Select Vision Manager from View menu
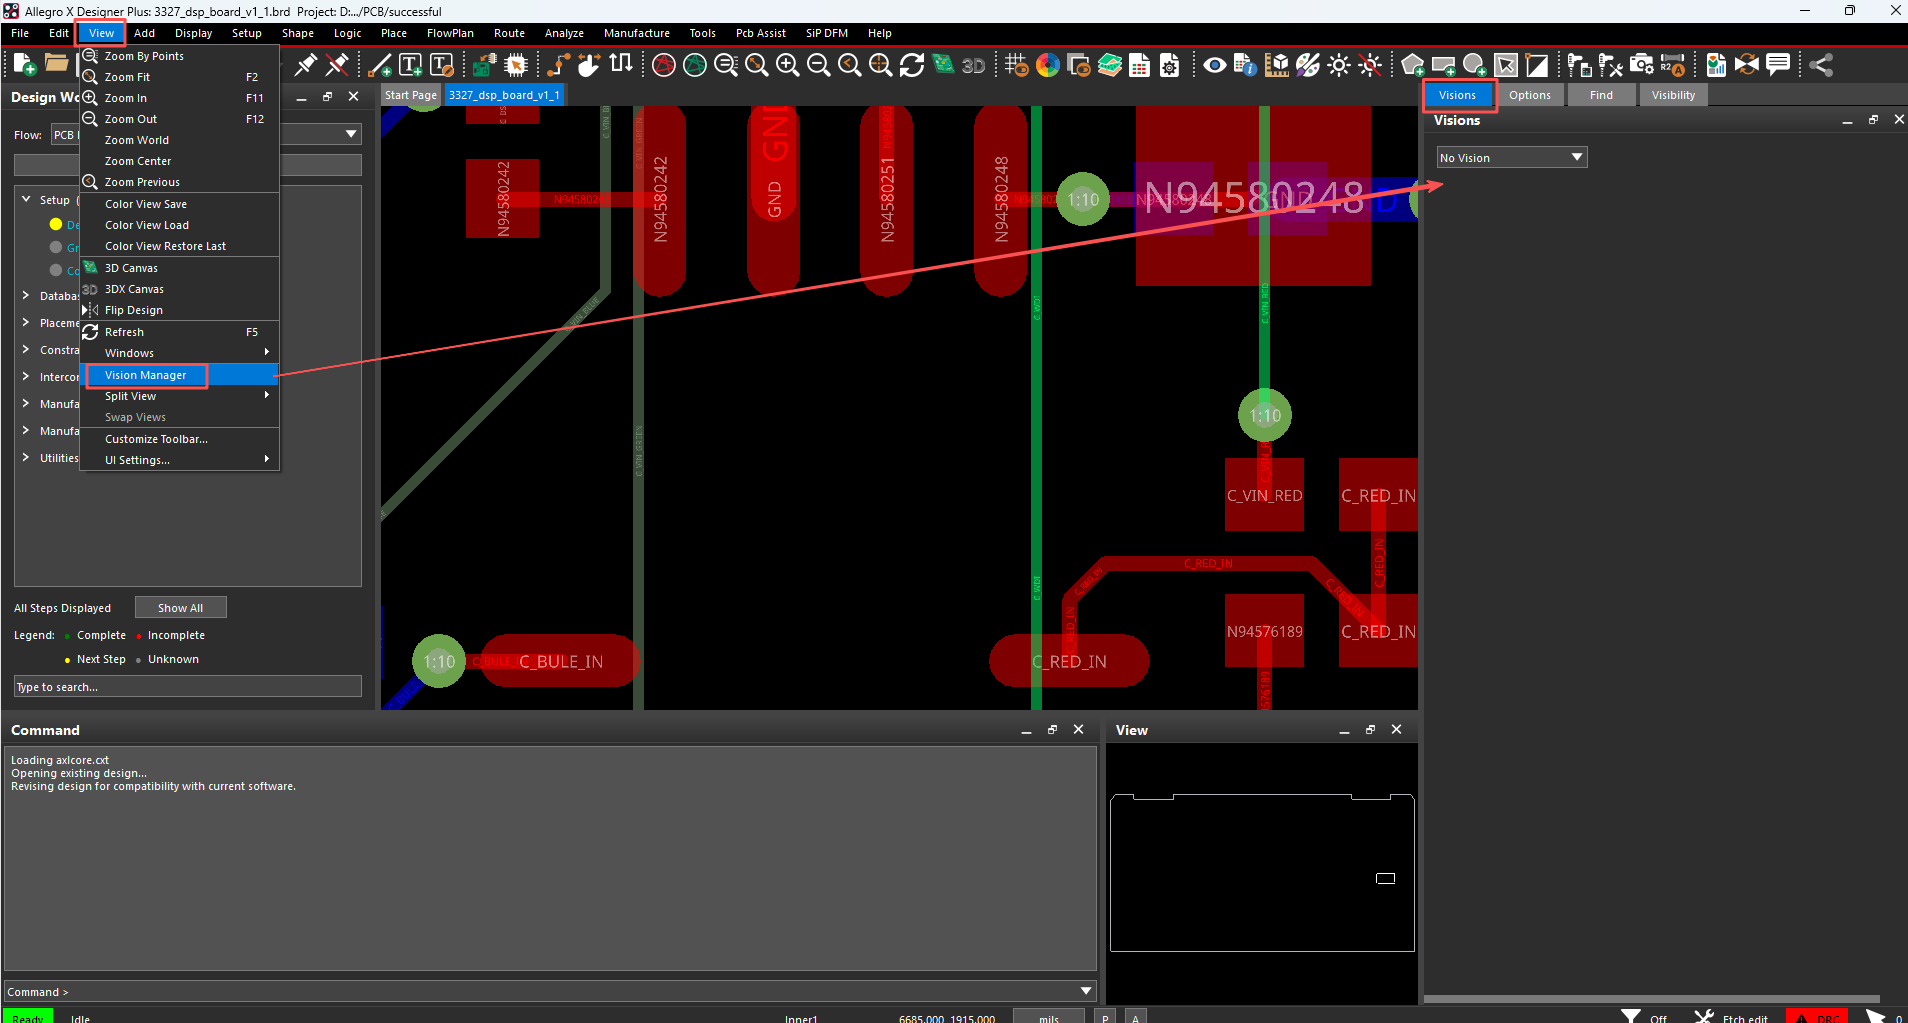 tap(146, 375)
